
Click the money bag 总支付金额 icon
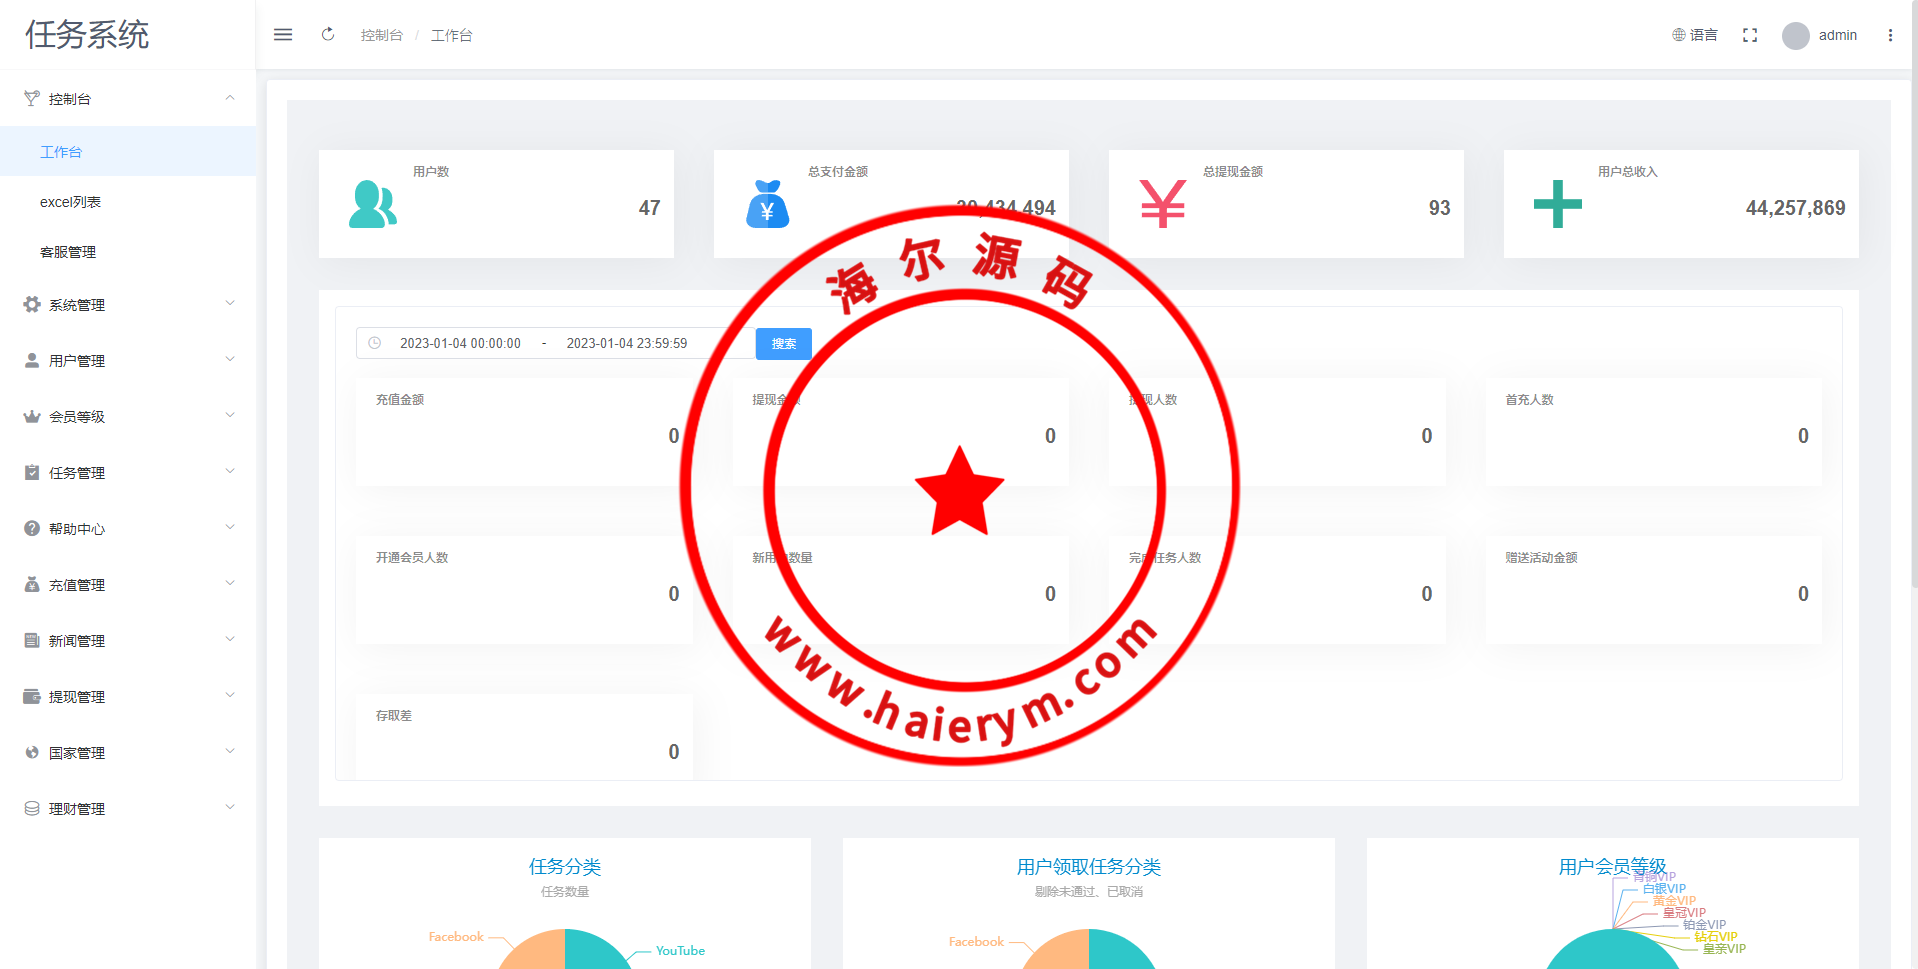point(767,204)
